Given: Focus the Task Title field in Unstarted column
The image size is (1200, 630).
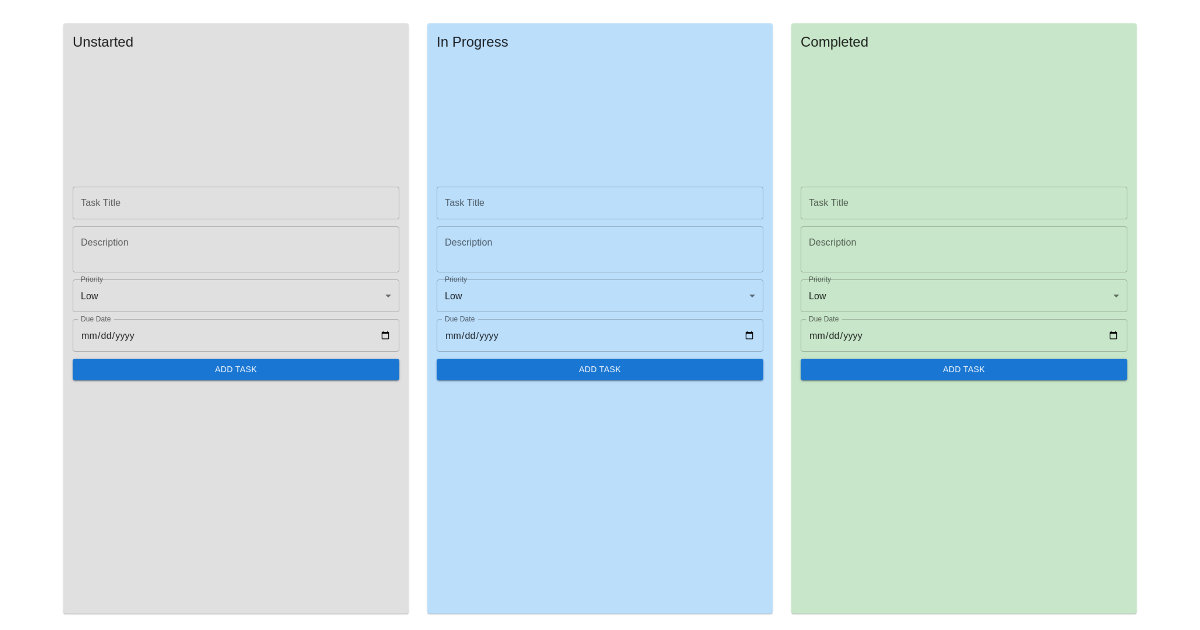Looking at the screenshot, I should 235,203.
